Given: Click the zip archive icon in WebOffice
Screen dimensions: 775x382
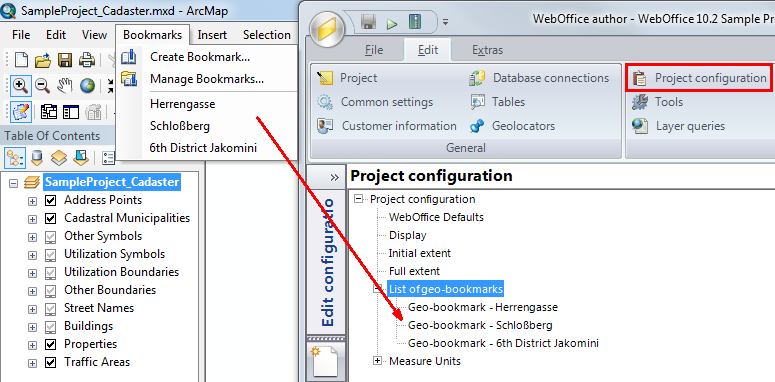Looking at the screenshot, I should 415,22.
